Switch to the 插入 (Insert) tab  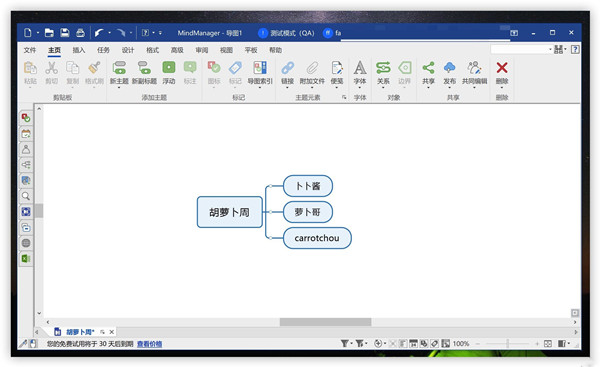[78, 50]
